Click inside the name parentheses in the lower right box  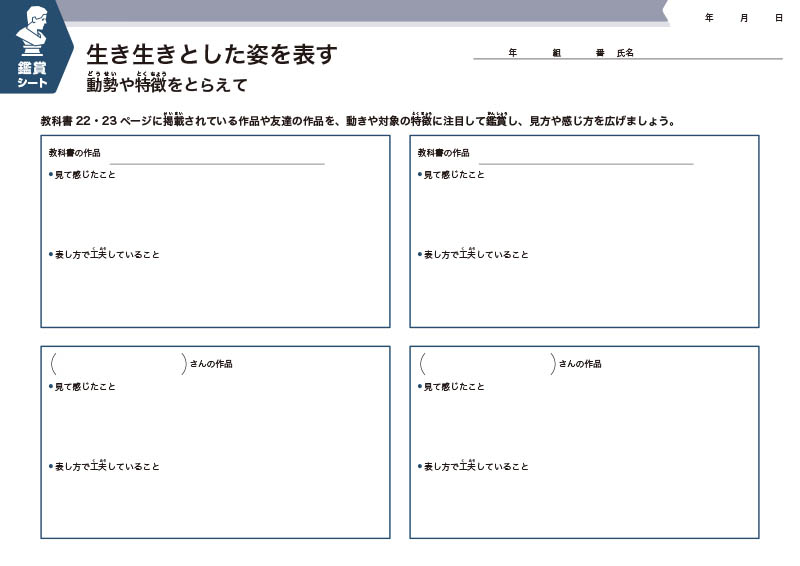[x=487, y=364]
